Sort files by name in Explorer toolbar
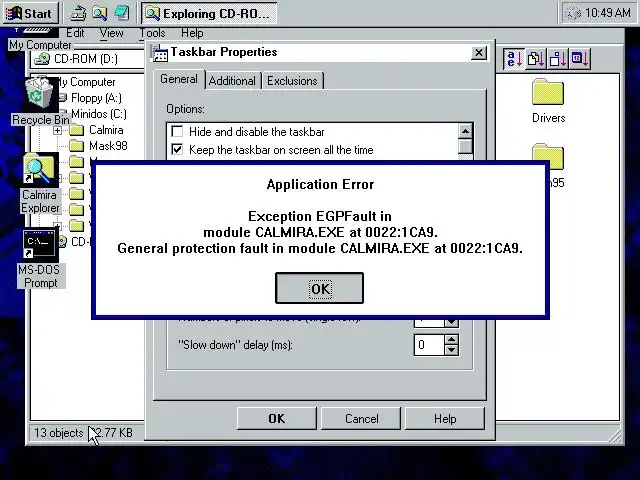 pyautogui.click(x=513, y=59)
